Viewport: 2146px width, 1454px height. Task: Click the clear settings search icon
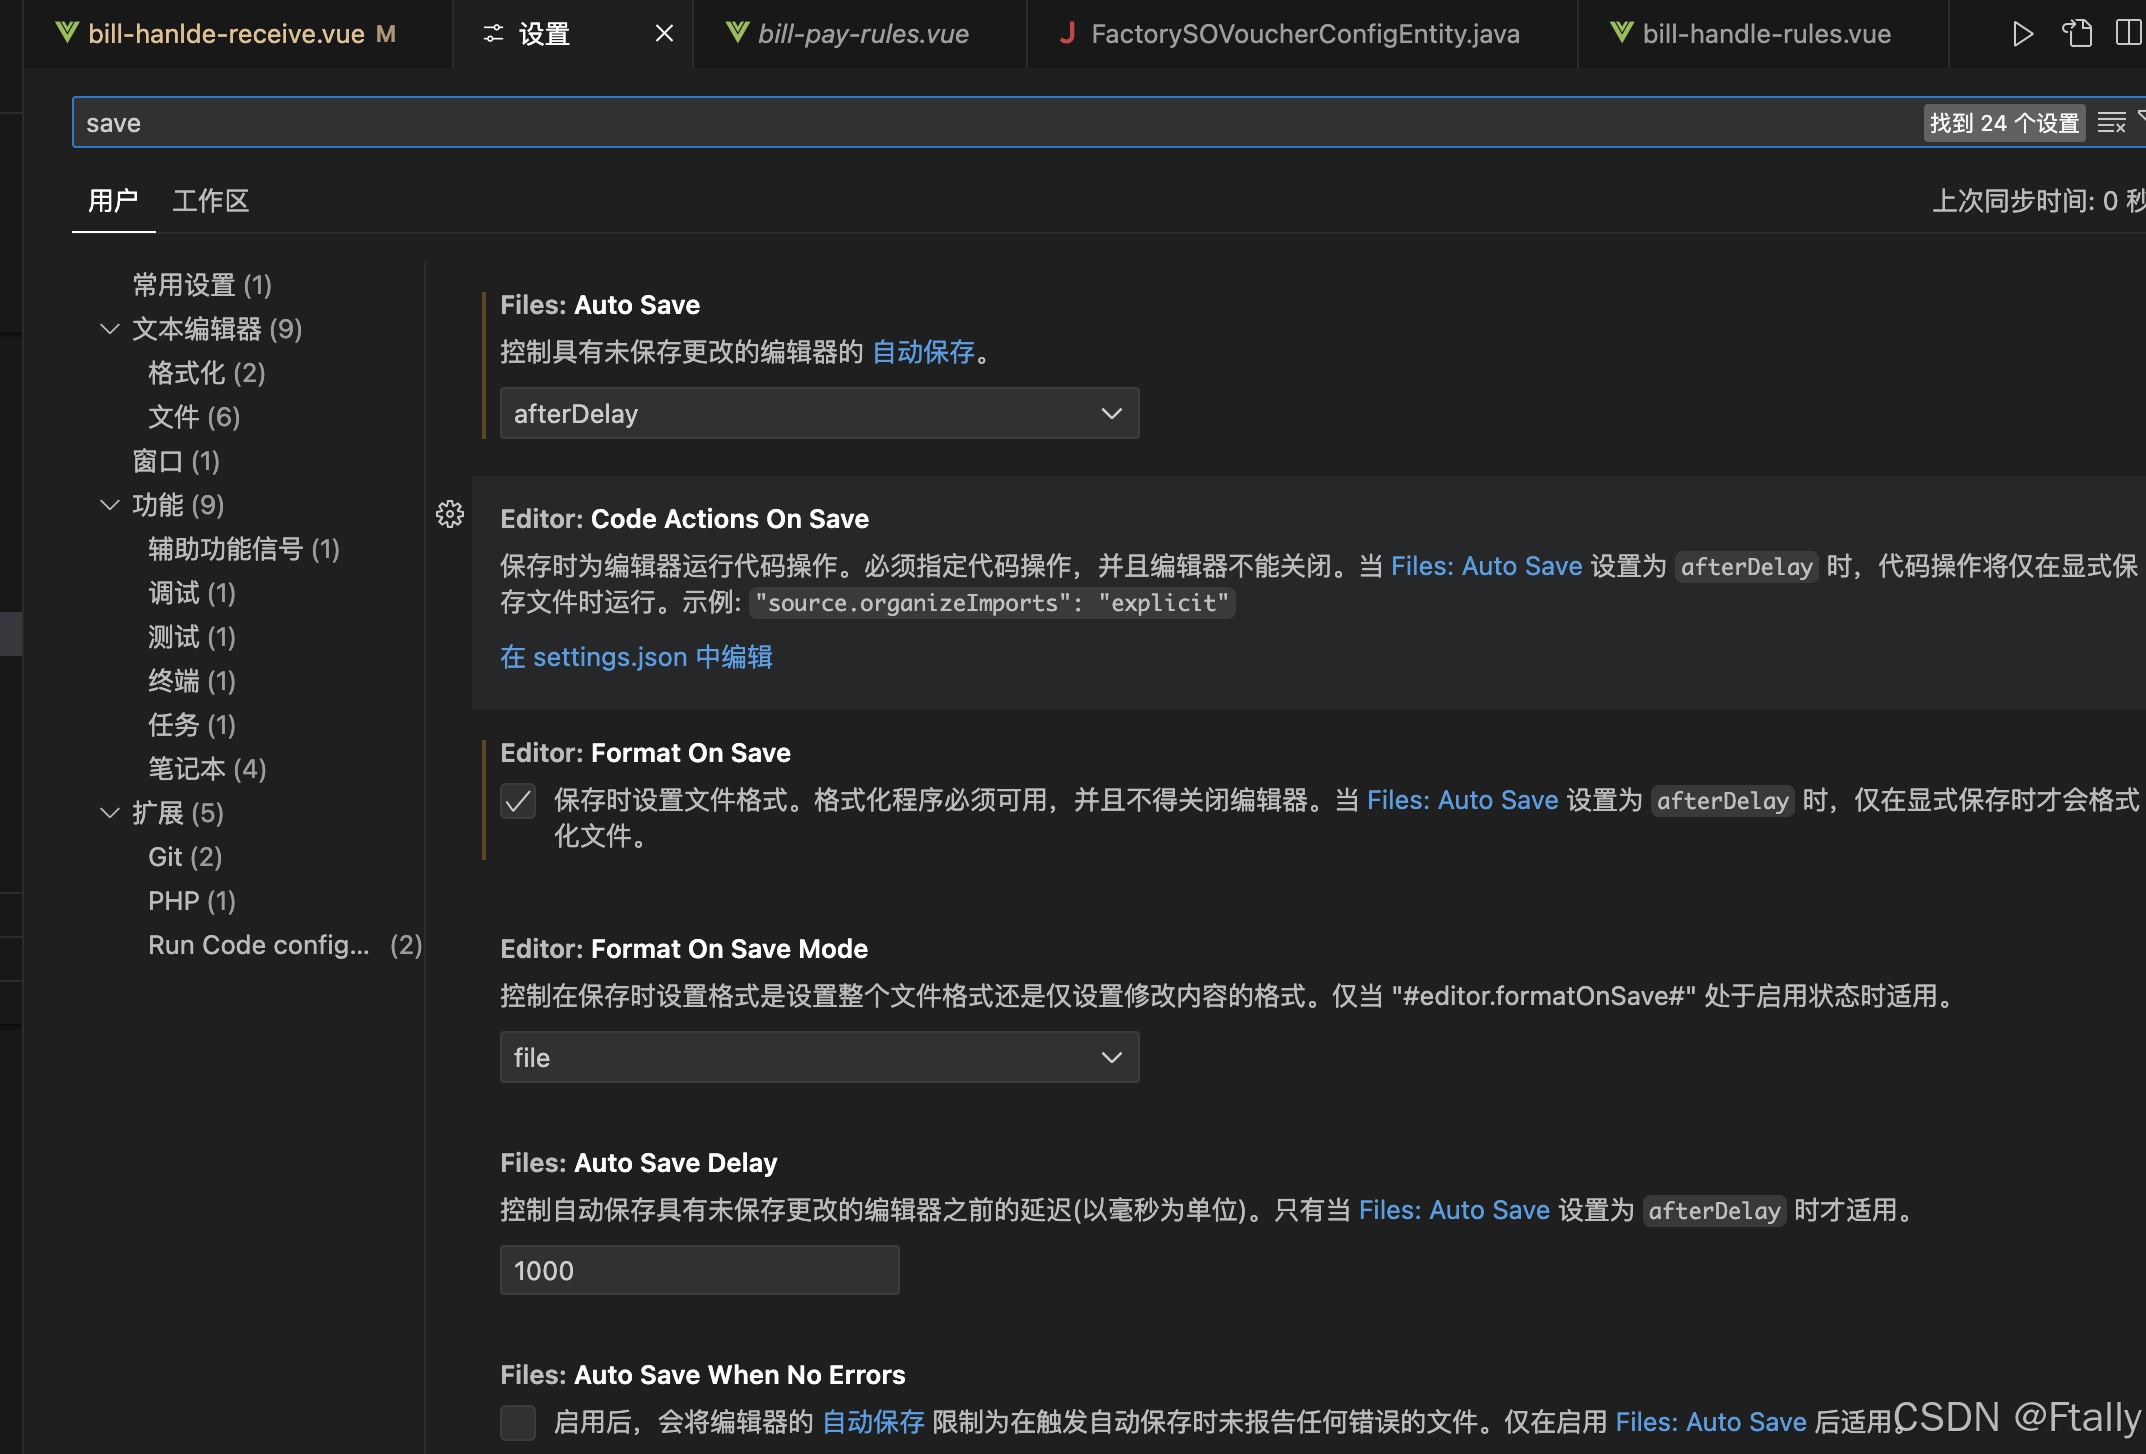coord(2112,122)
